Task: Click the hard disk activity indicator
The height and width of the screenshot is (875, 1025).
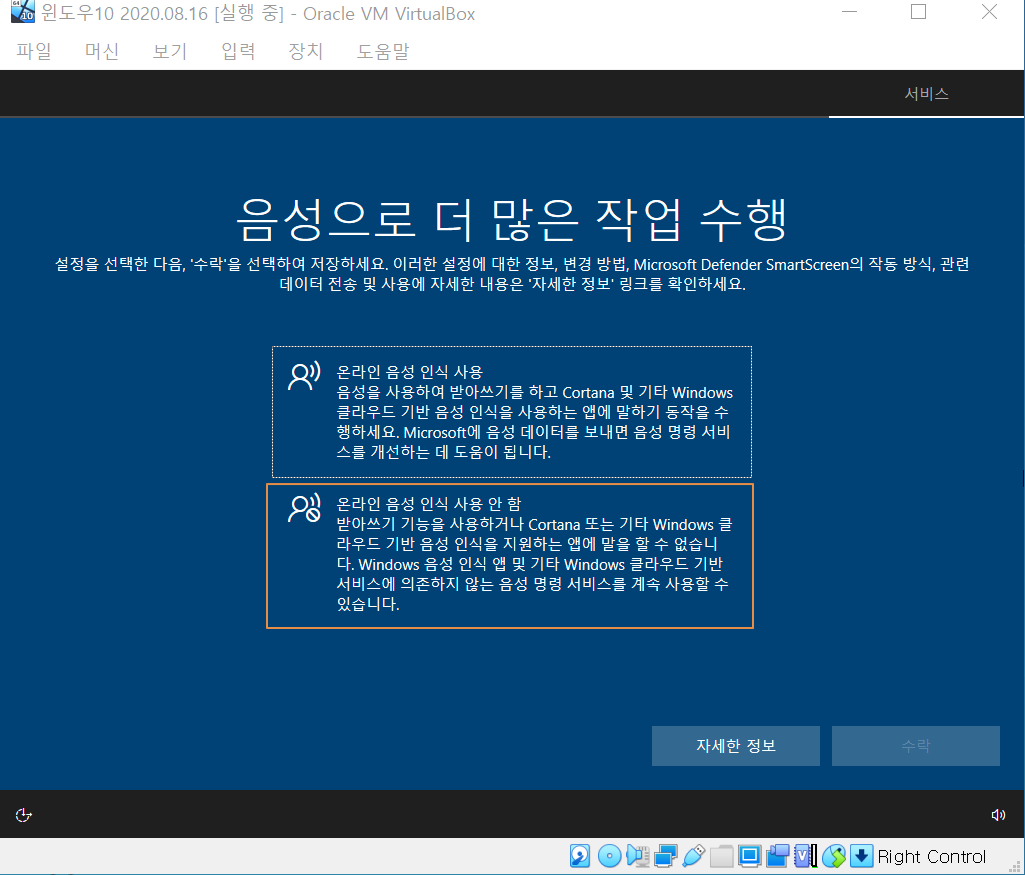Action: point(580,856)
